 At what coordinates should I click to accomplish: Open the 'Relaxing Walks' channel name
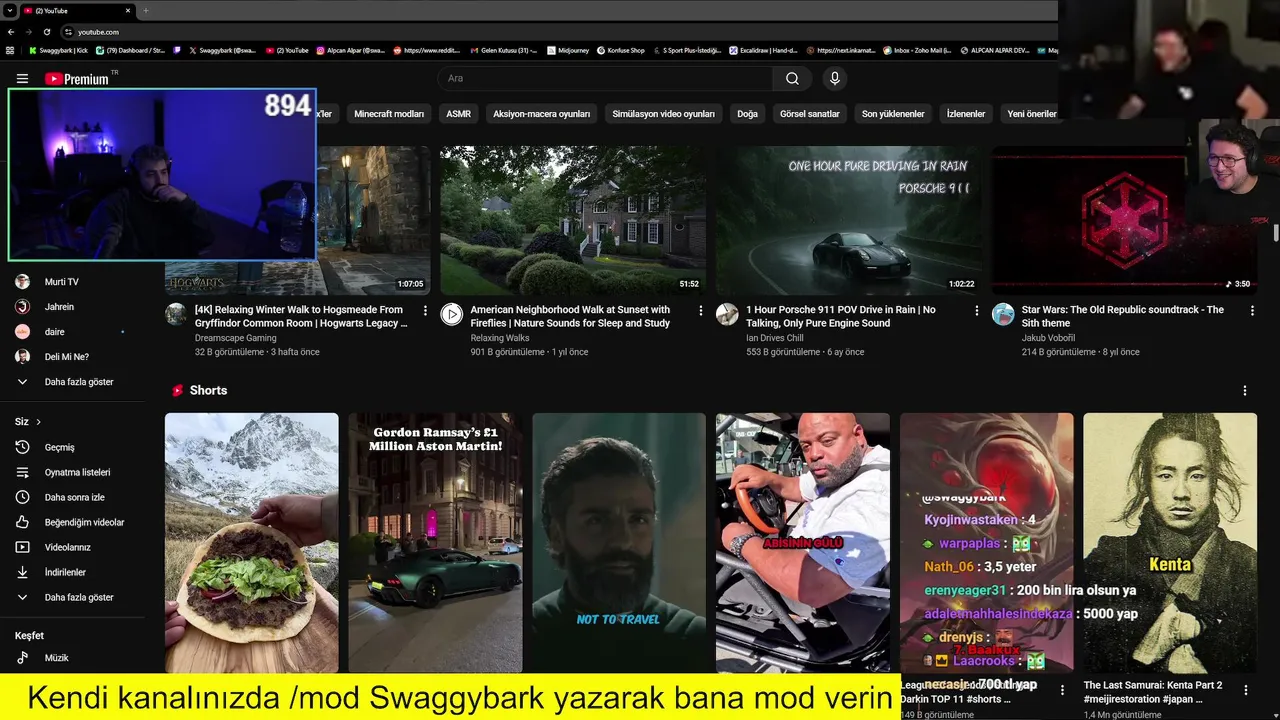[x=500, y=338]
